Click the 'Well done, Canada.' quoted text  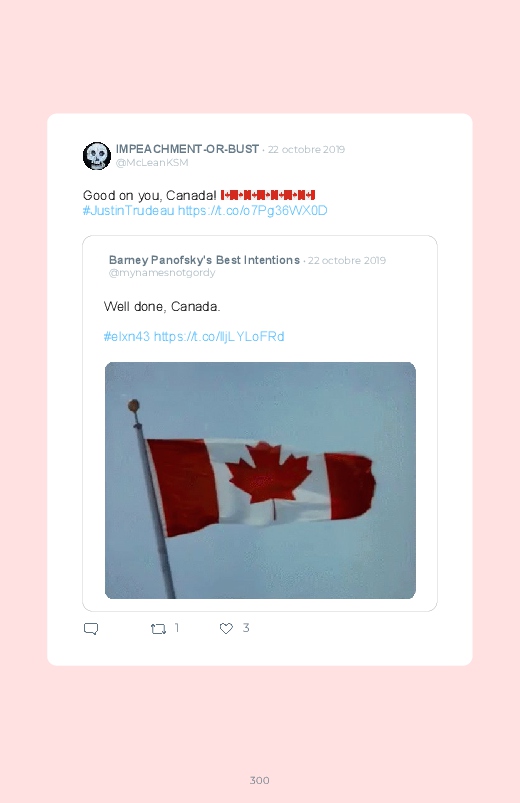tap(162, 307)
